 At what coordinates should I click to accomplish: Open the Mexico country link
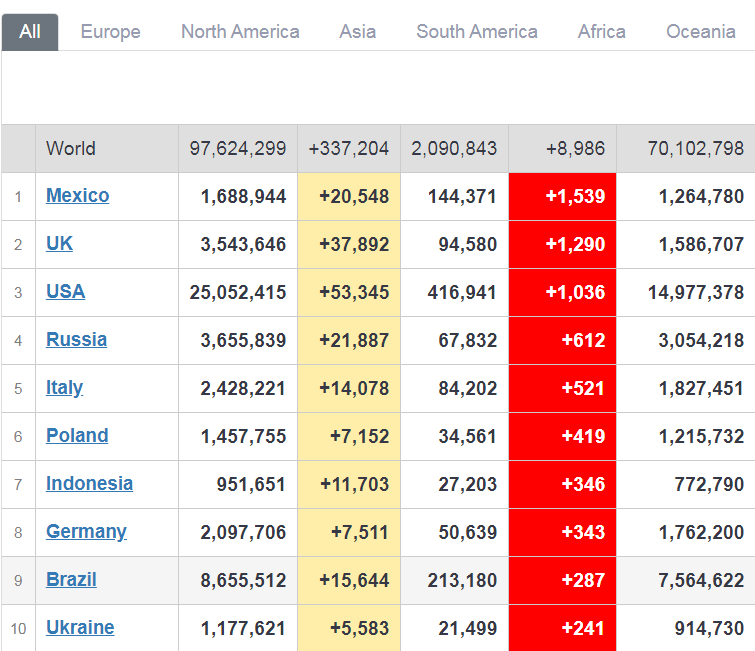point(77,196)
